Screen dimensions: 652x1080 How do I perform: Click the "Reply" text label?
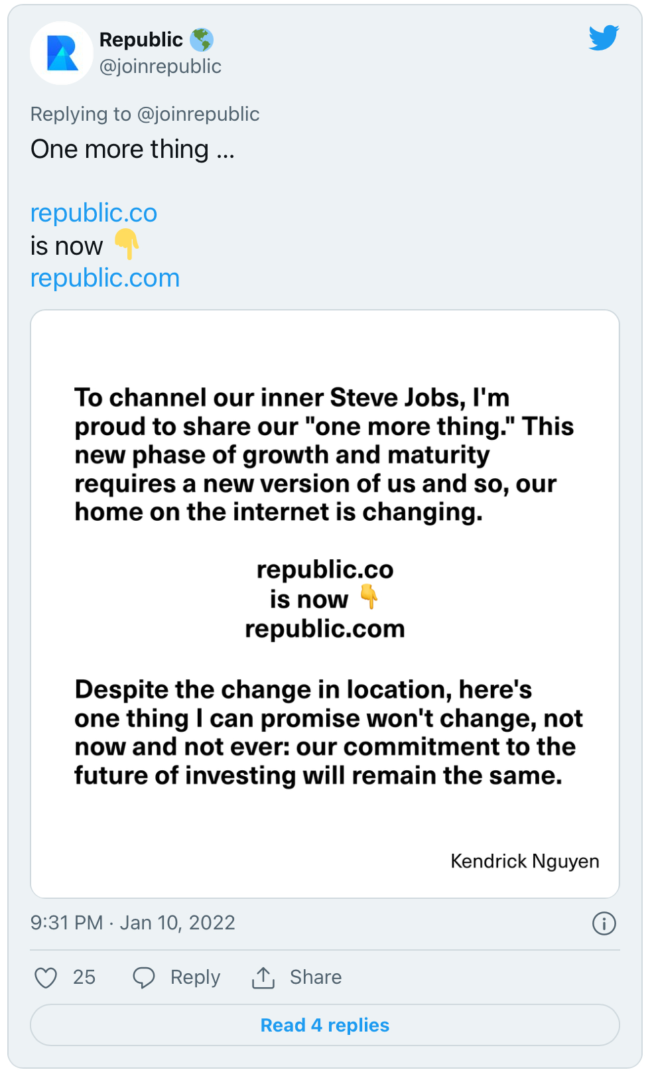coord(195,978)
